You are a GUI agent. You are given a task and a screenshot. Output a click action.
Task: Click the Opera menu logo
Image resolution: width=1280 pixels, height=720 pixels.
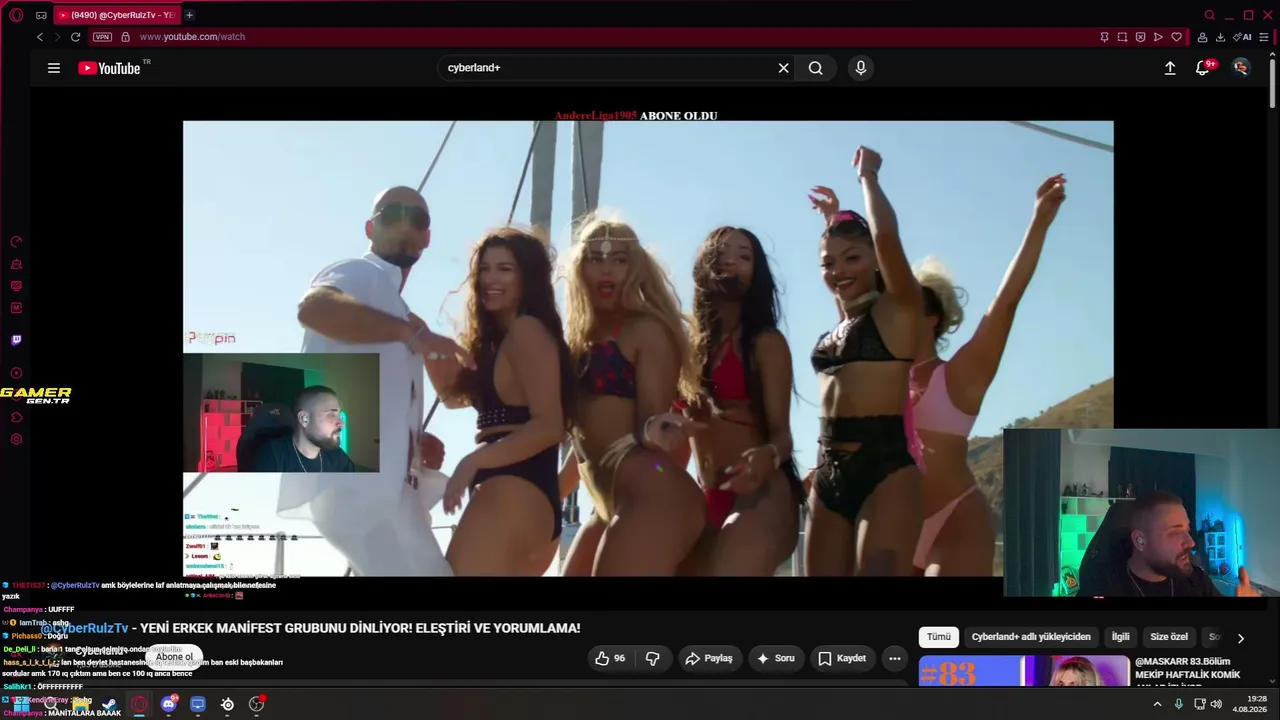point(15,15)
